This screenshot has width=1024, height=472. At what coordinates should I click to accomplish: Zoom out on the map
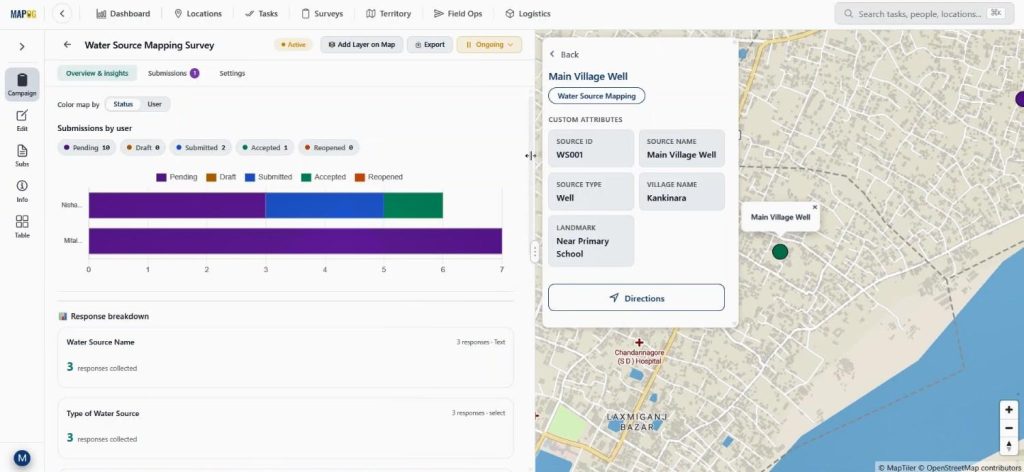(x=1009, y=428)
